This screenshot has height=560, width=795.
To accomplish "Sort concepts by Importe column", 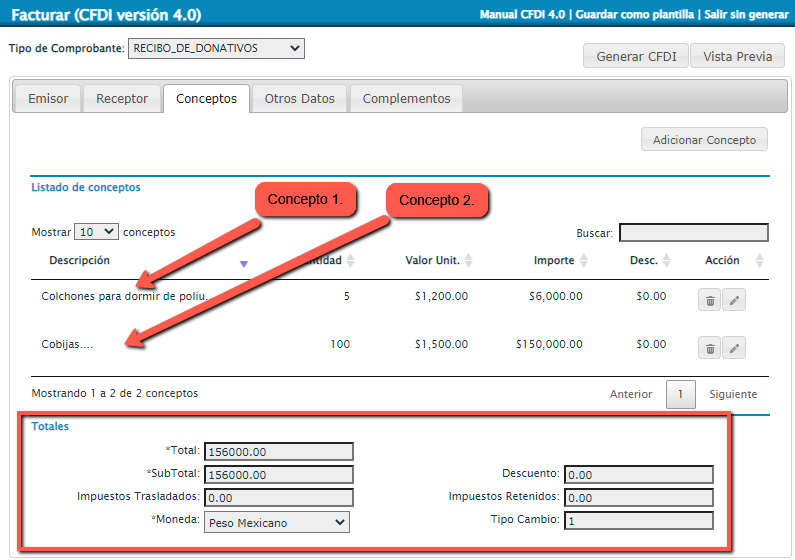I will 584,261.
